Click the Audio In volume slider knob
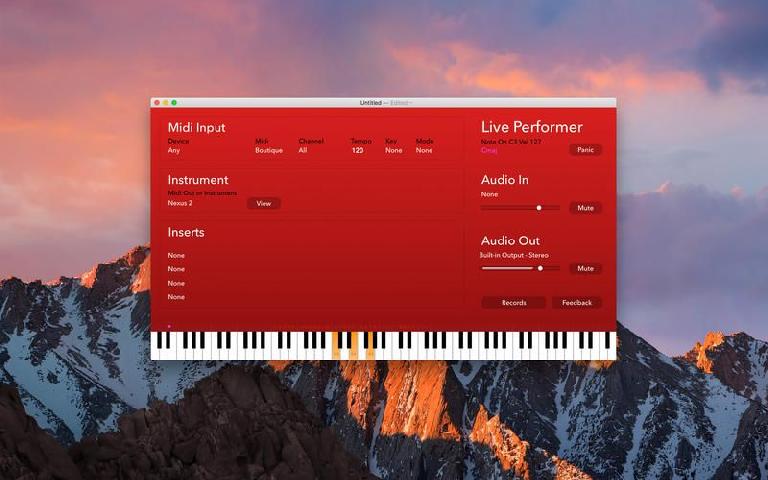Viewport: 768px width, 480px height. (539, 208)
